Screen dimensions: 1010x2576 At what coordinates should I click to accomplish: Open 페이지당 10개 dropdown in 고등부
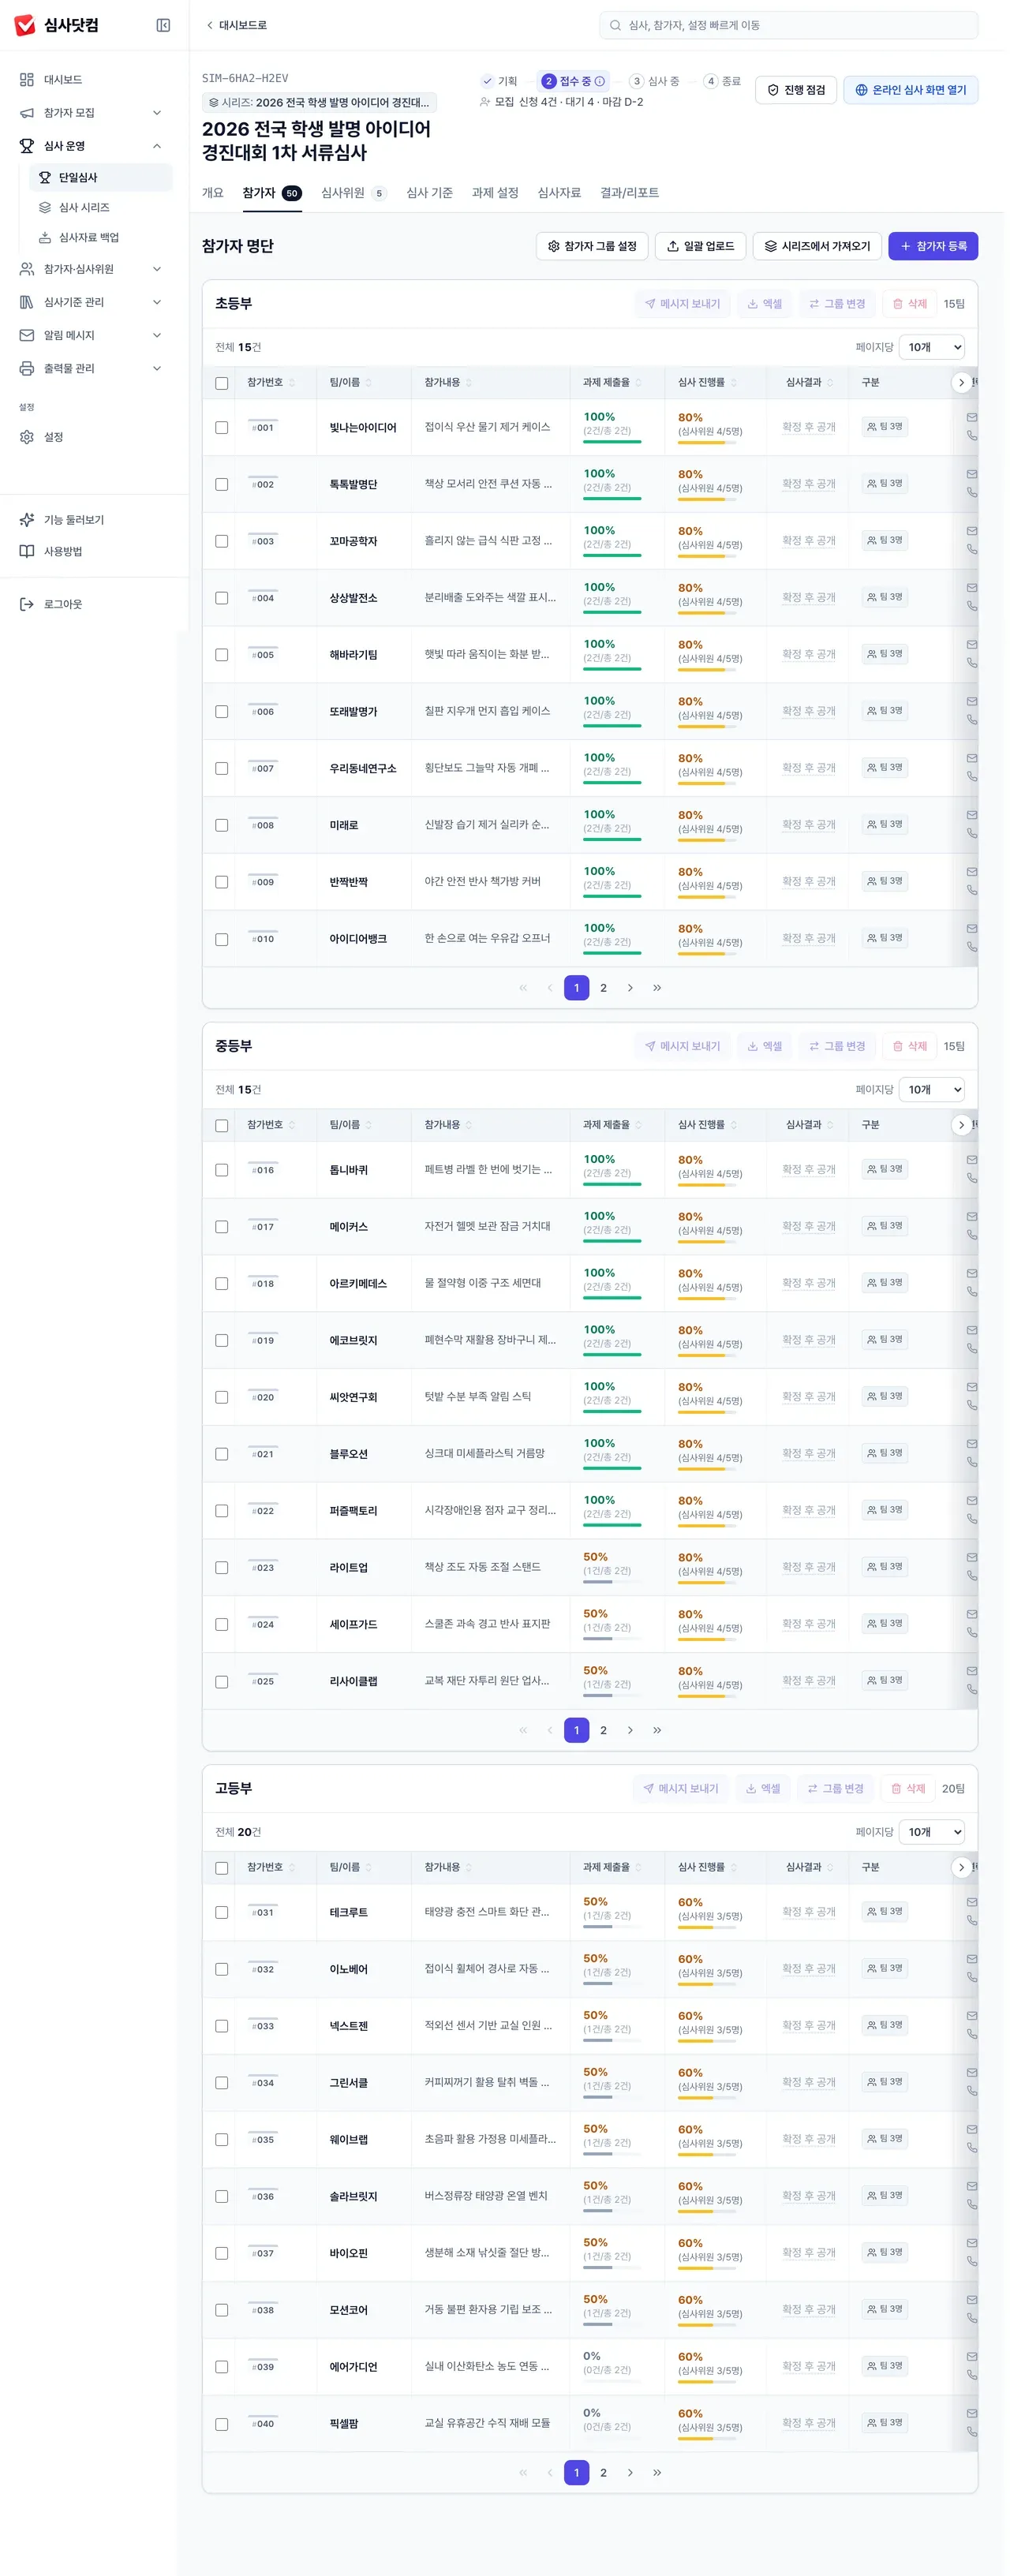pyautogui.click(x=932, y=1832)
